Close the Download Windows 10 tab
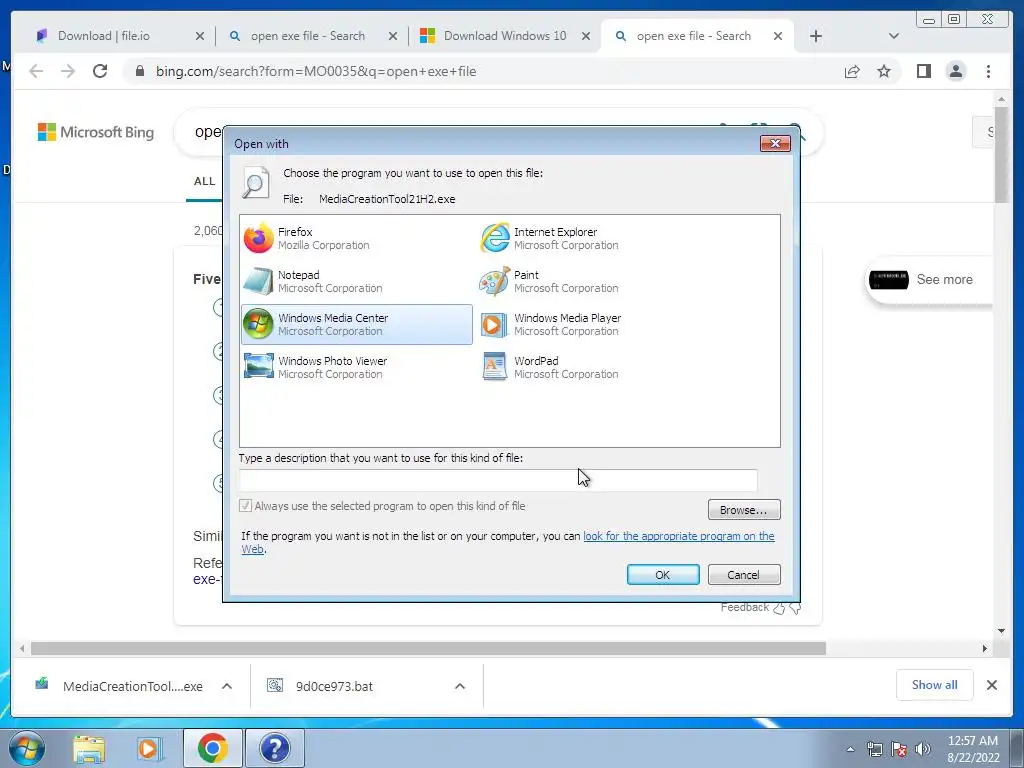 click(x=586, y=36)
